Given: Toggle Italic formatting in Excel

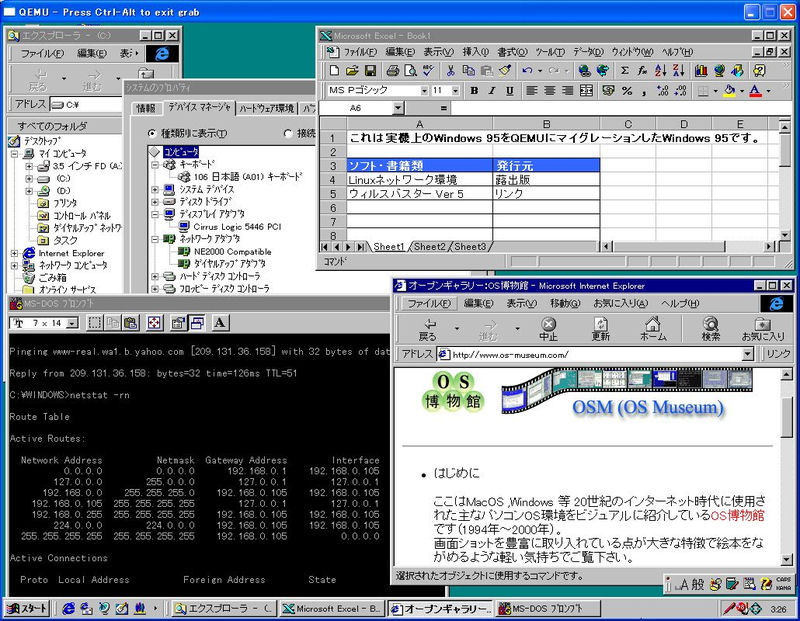Looking at the screenshot, I should pos(492,91).
